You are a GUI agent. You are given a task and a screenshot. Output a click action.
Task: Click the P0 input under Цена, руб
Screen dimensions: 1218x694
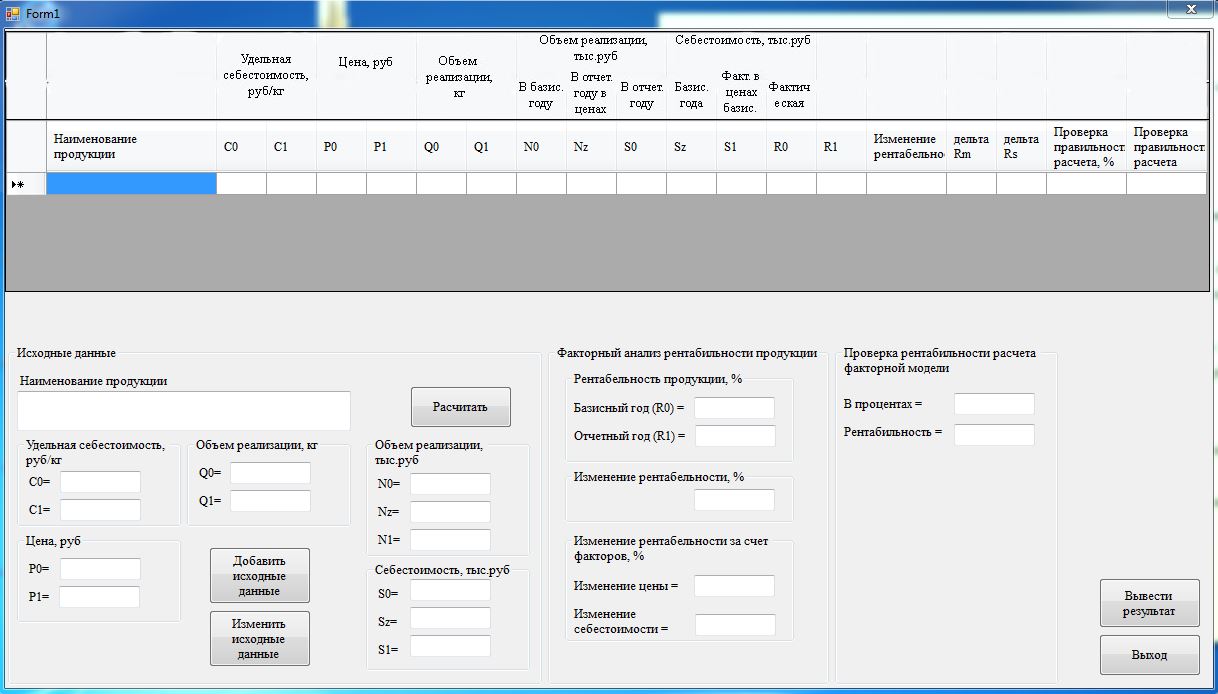click(x=99, y=570)
